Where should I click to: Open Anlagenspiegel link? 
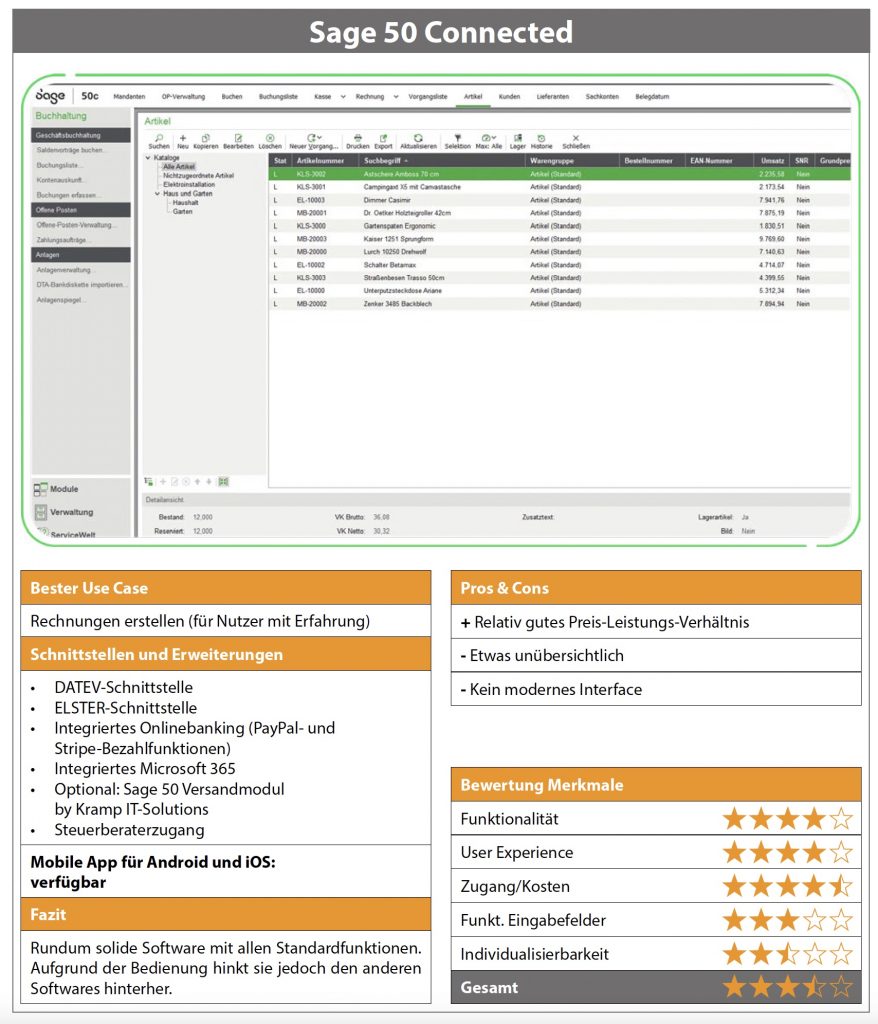[x=61, y=300]
